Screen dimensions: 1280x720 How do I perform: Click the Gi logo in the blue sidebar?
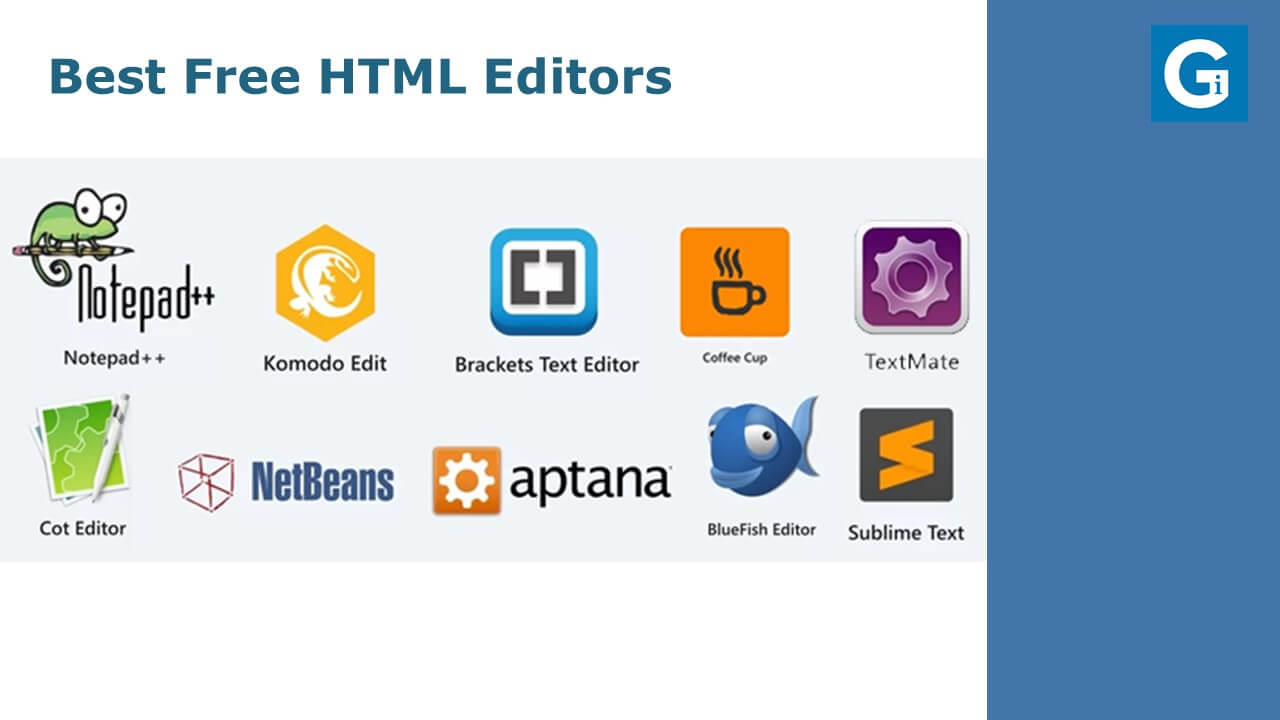[1199, 73]
